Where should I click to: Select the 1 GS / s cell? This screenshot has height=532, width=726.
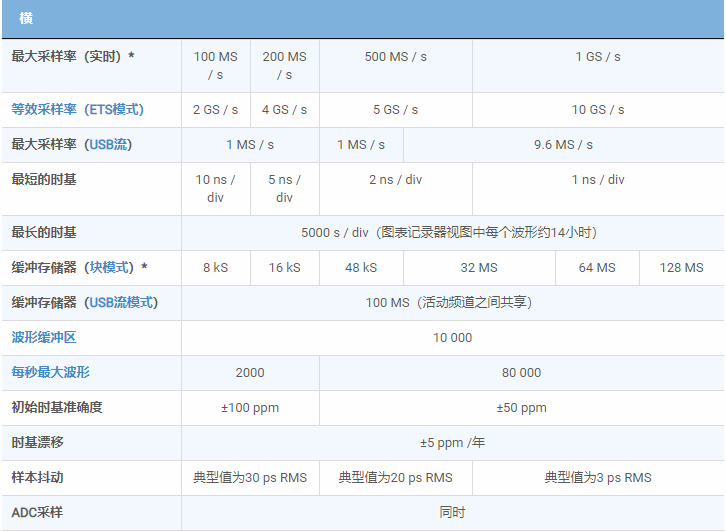click(x=597, y=57)
